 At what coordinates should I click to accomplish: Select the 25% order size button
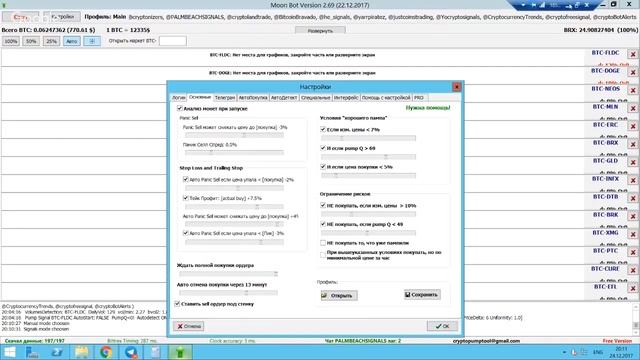(x=51, y=41)
